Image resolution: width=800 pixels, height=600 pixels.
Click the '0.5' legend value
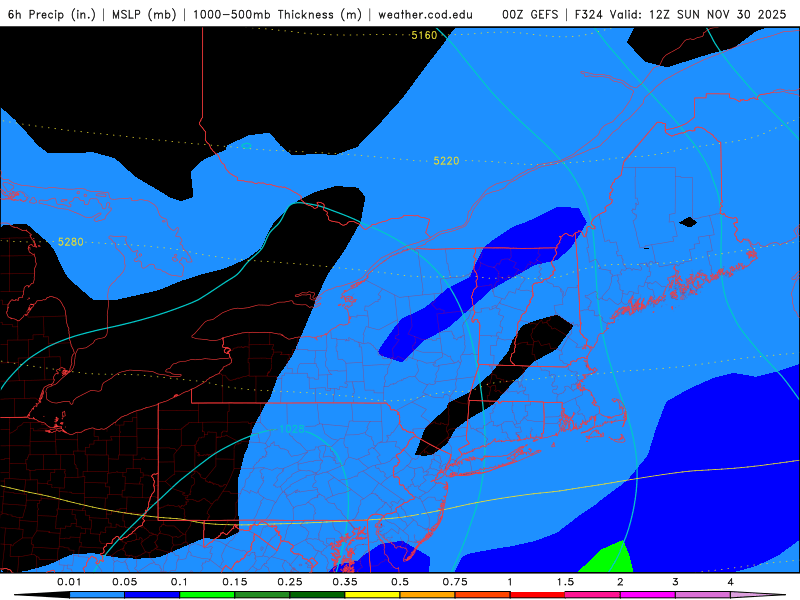click(x=400, y=582)
